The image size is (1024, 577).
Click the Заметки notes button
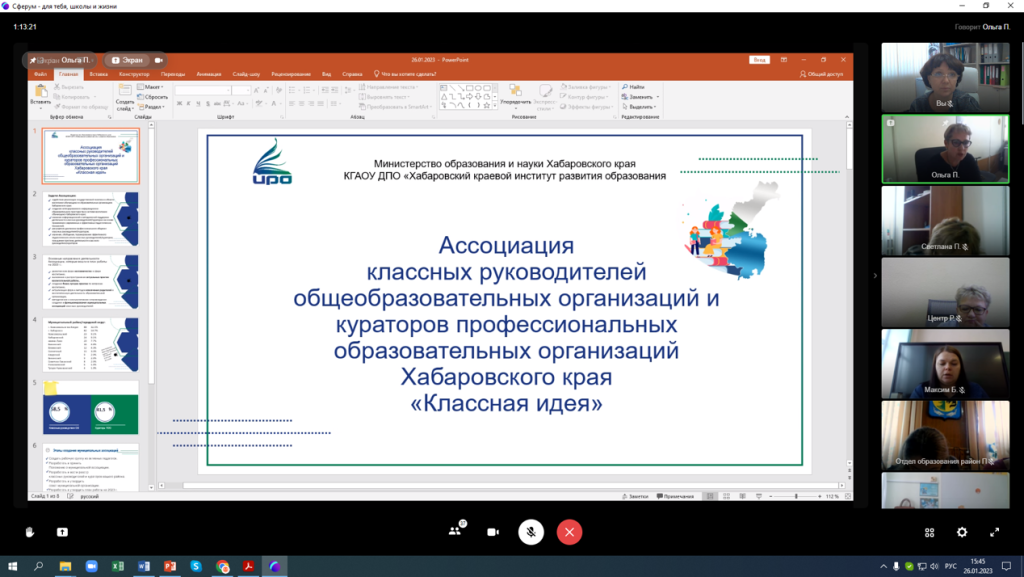[635, 496]
